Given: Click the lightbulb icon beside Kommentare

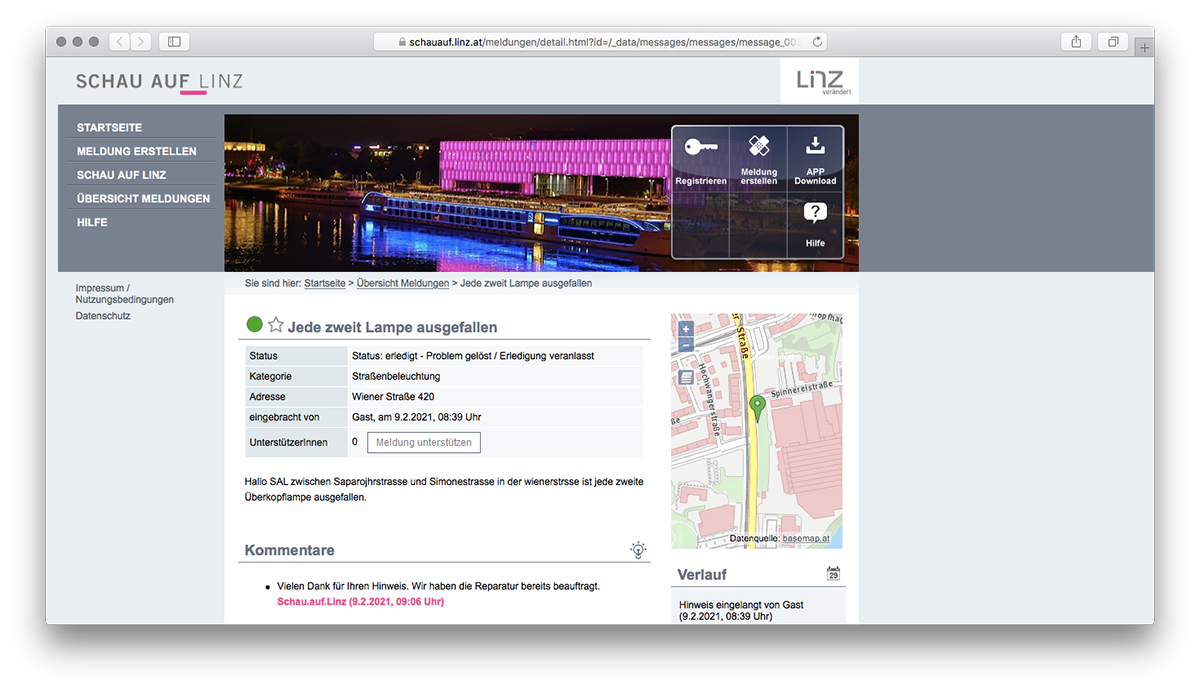Looking at the screenshot, I should coord(638,550).
